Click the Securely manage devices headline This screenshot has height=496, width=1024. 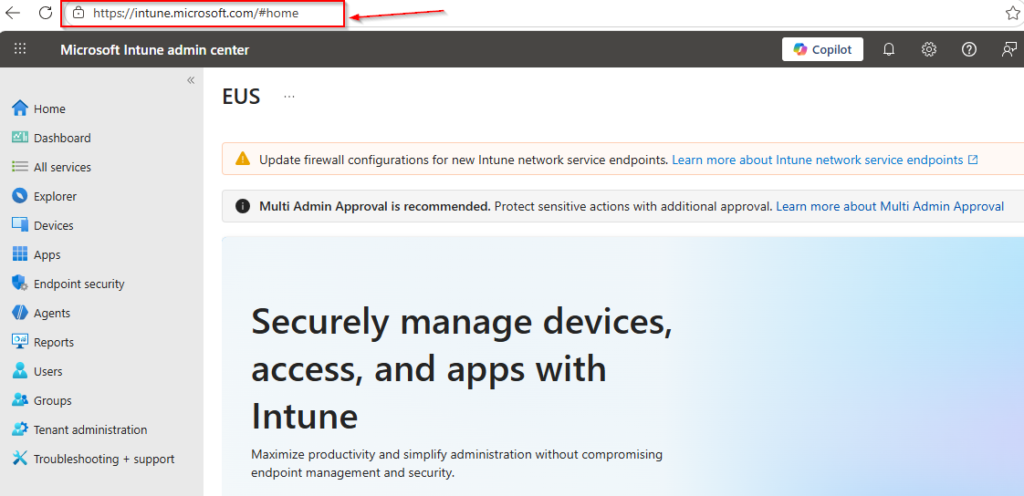pos(462,367)
